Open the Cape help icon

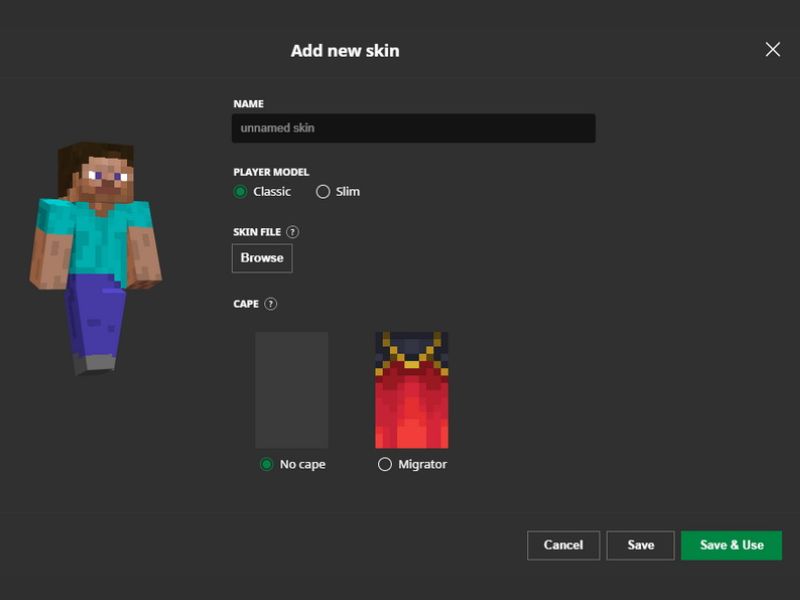click(271, 304)
